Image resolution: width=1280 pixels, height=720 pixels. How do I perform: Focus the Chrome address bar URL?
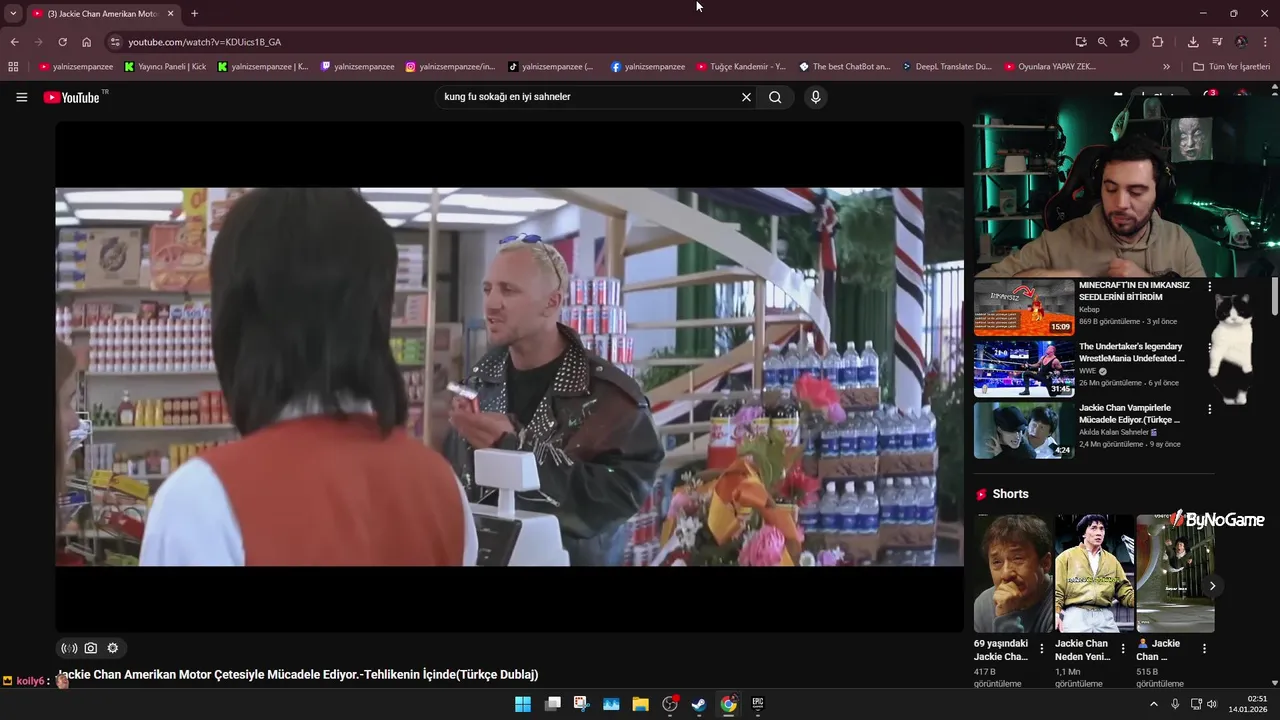tap(204, 42)
